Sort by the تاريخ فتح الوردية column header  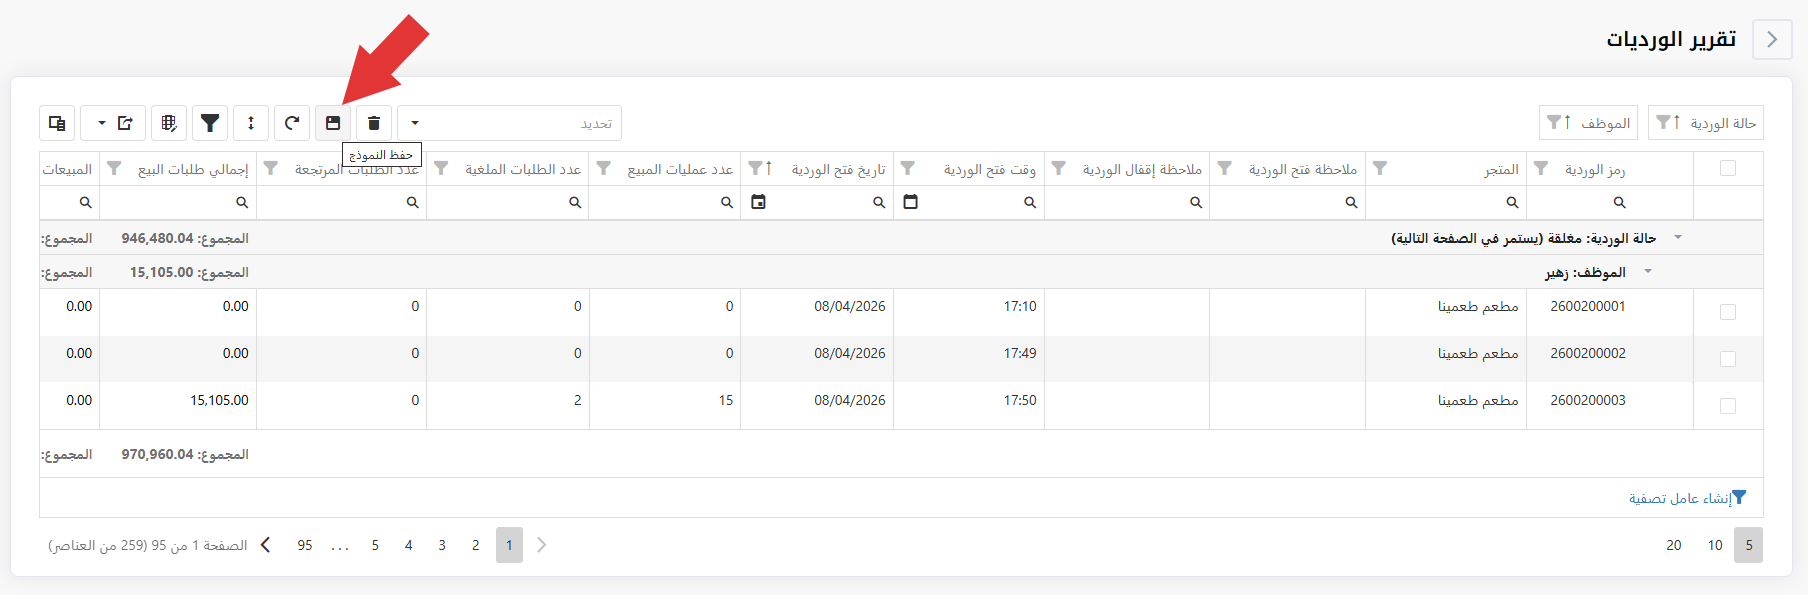pyautogui.click(x=839, y=169)
